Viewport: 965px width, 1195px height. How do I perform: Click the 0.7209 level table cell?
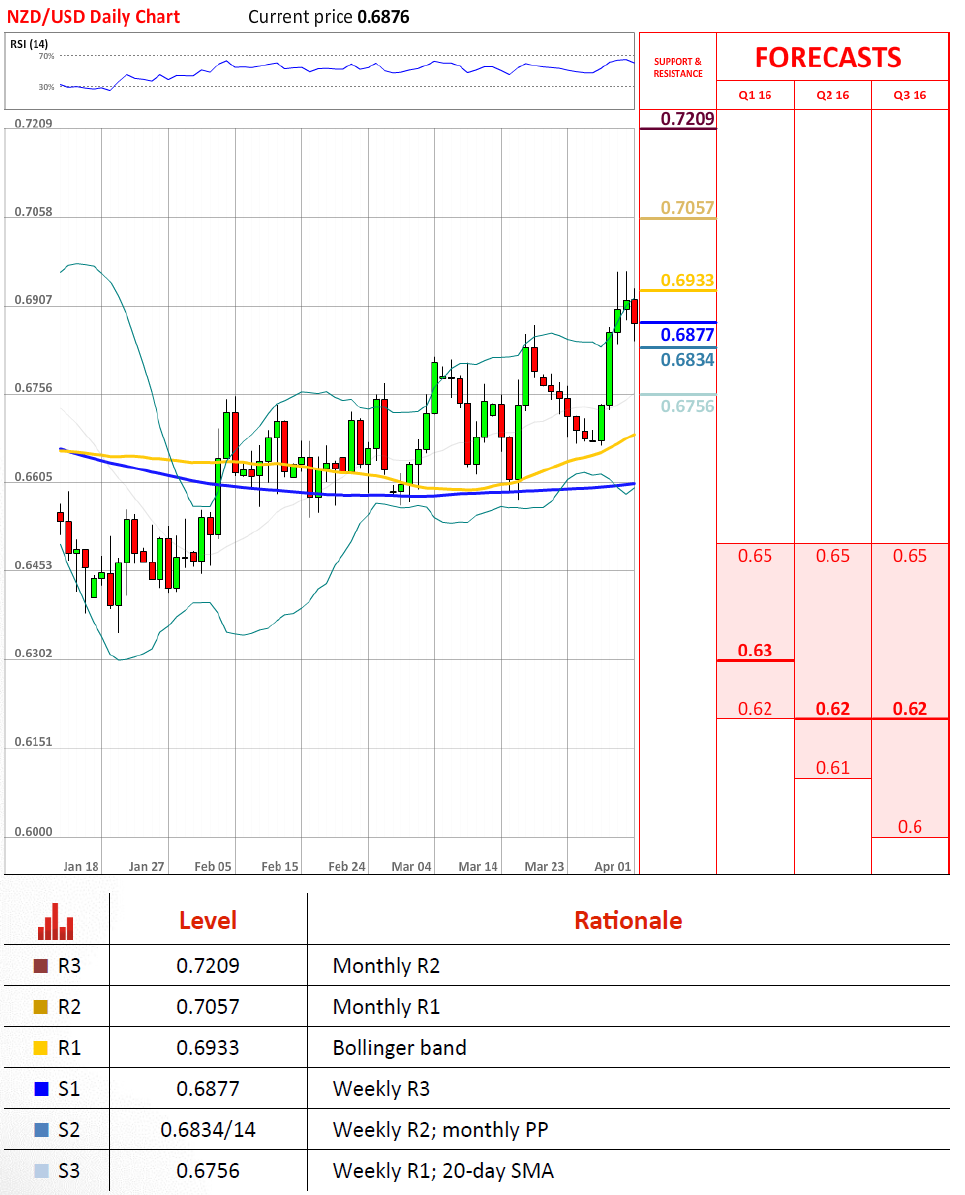click(207, 966)
